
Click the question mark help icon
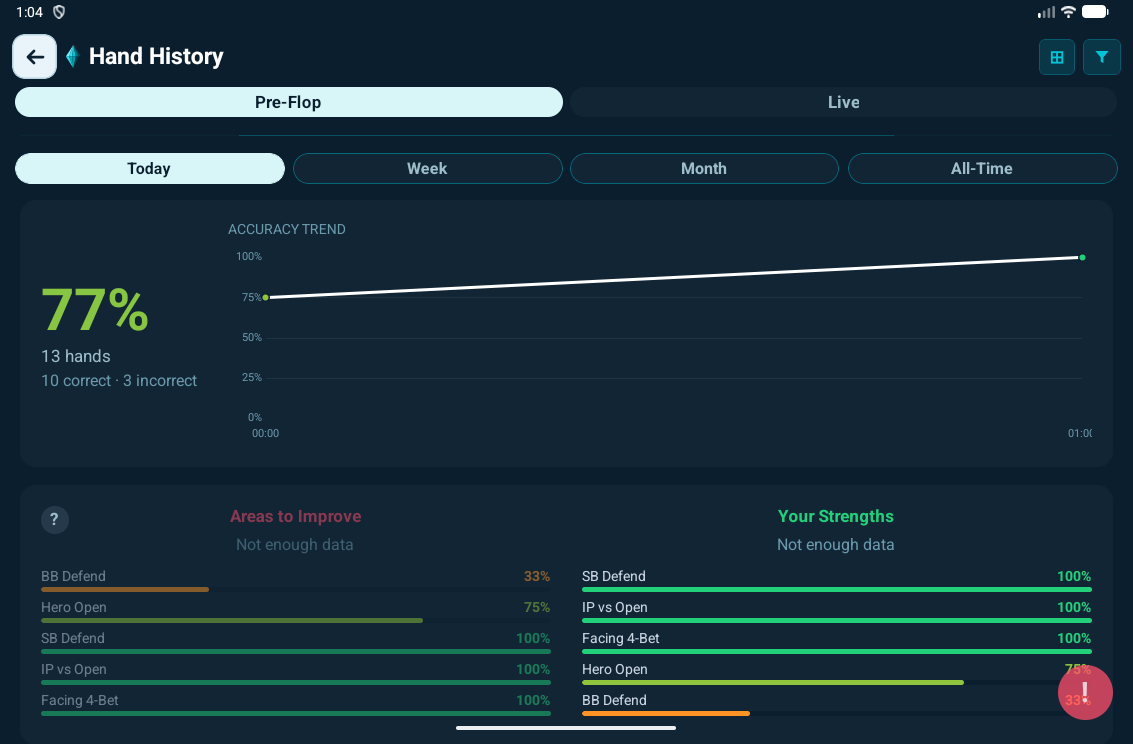[55, 520]
